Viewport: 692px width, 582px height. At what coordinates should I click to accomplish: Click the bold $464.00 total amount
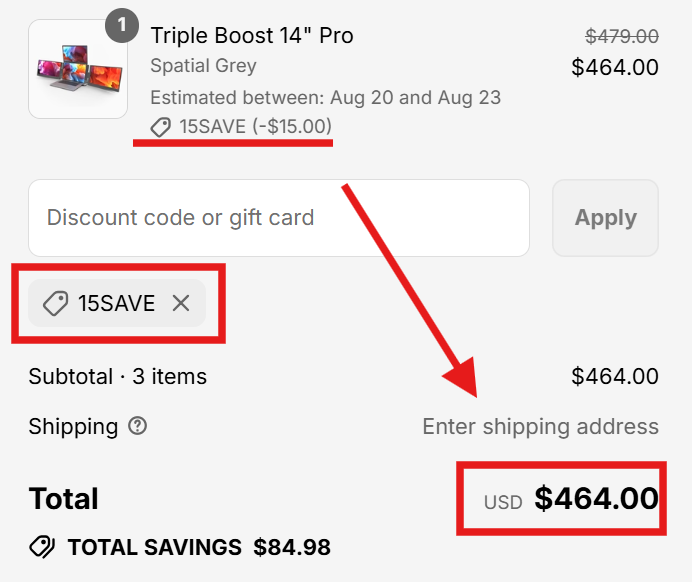click(596, 498)
